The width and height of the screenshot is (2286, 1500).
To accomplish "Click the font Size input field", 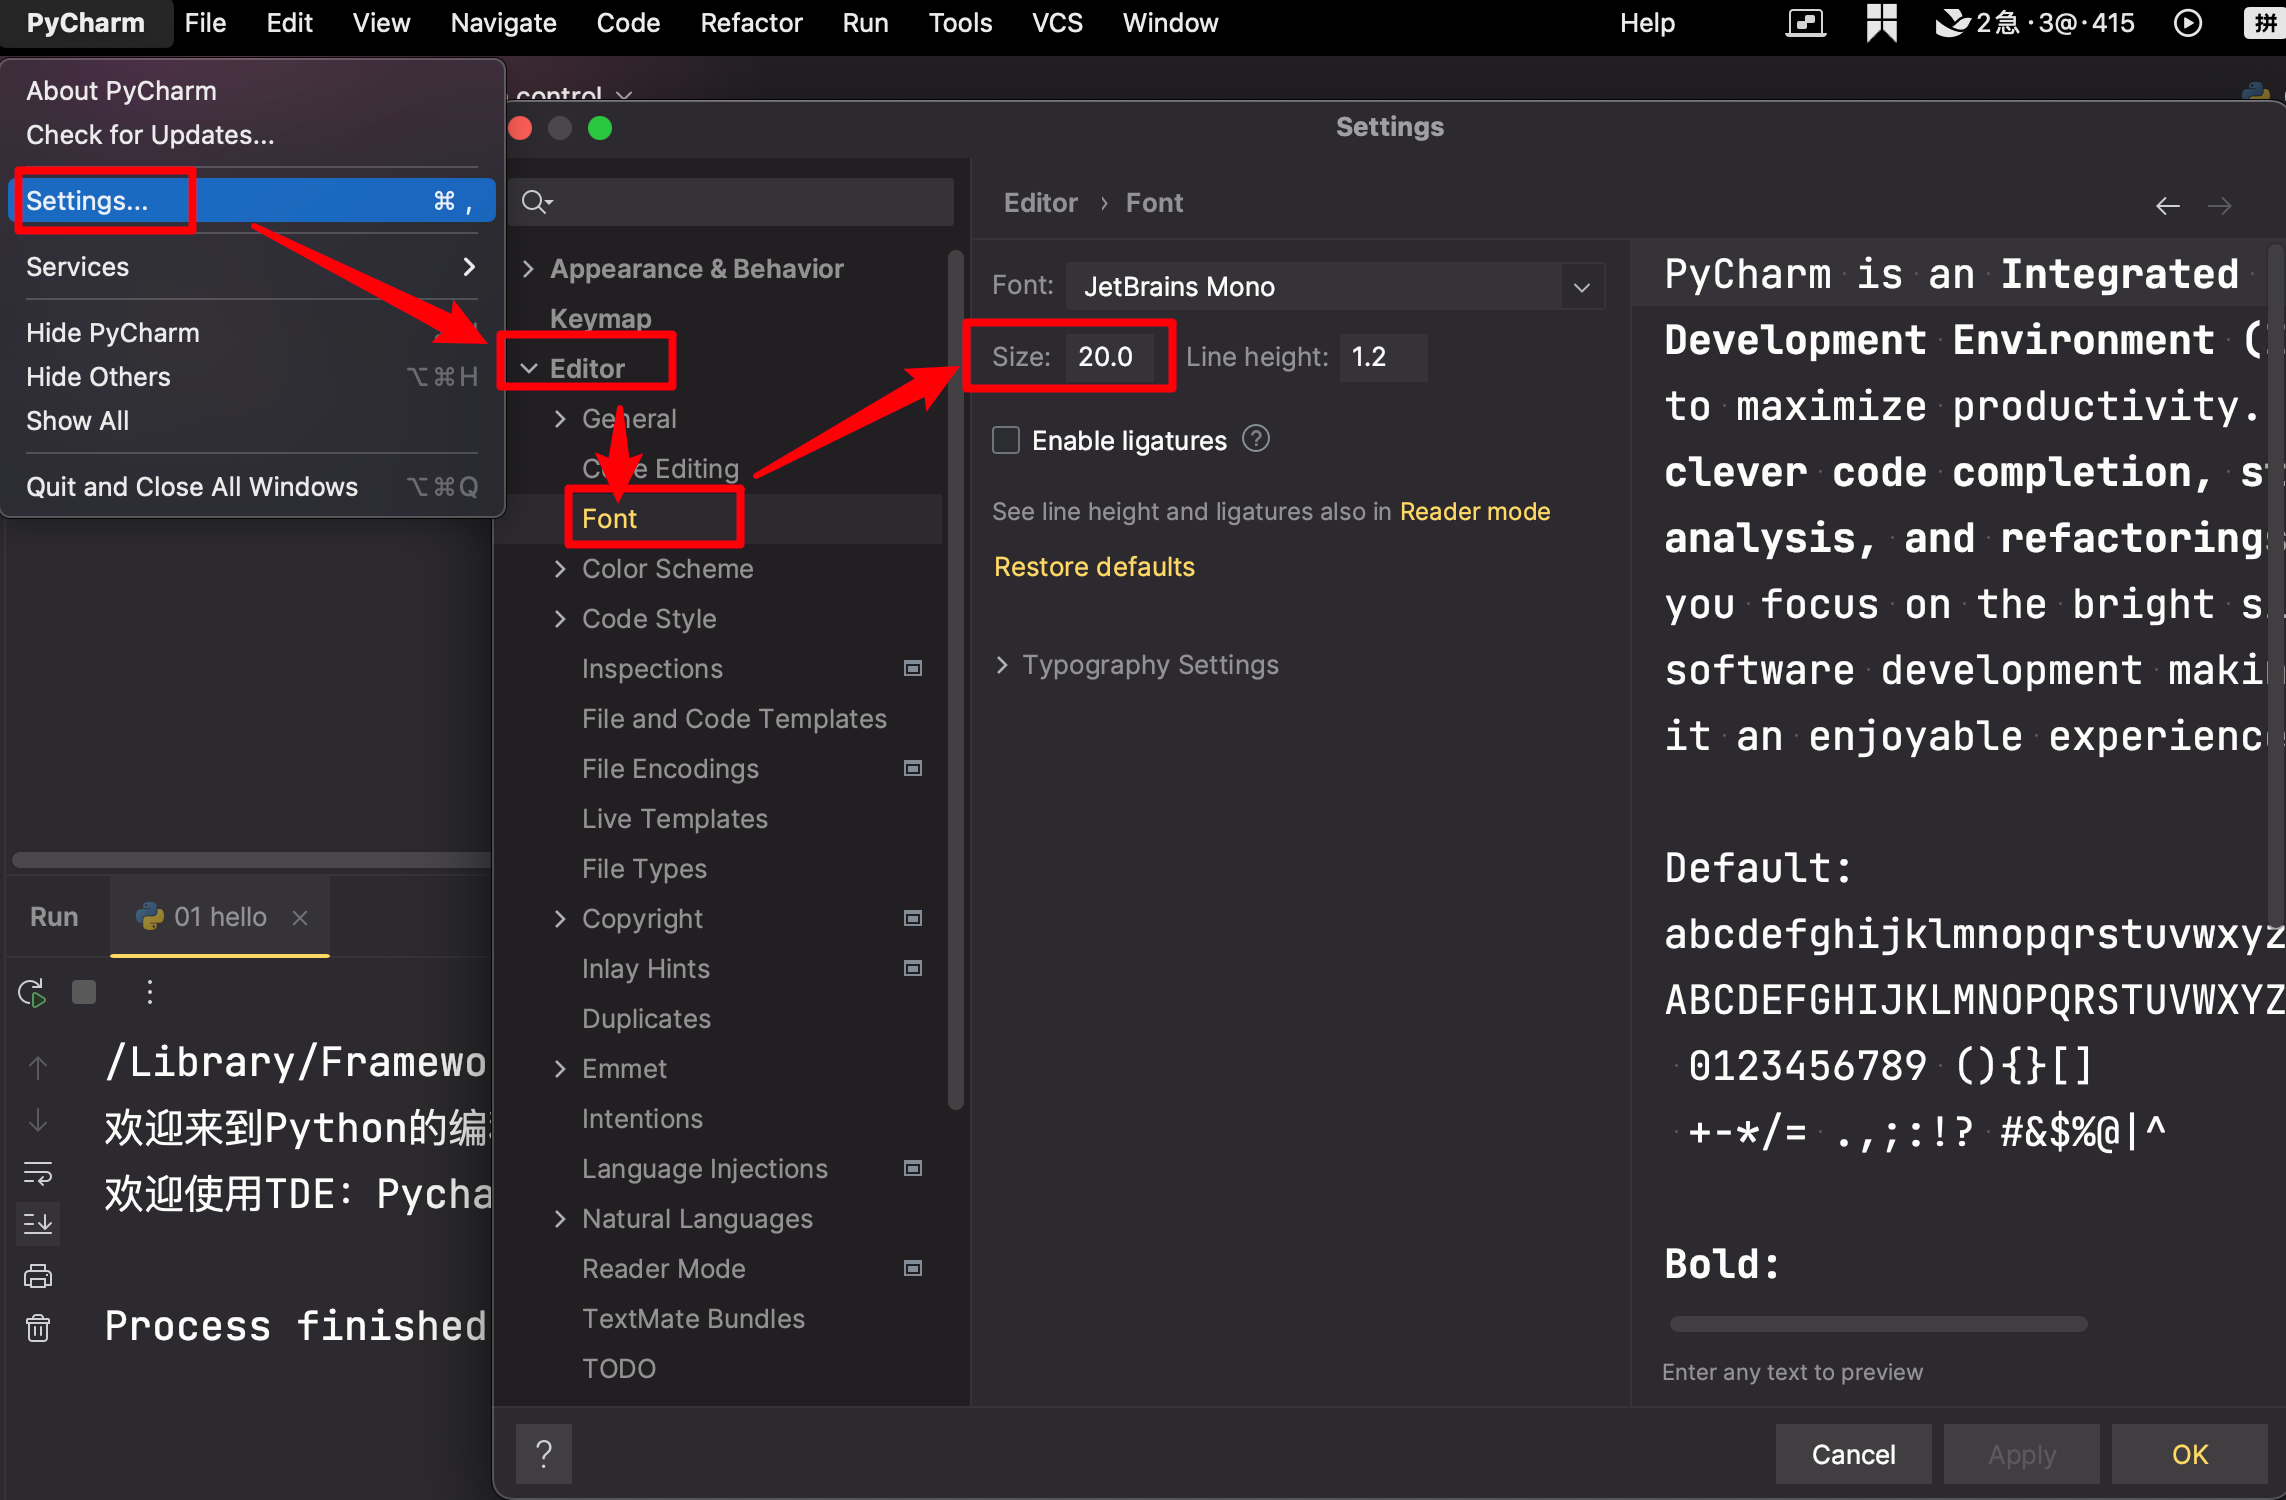I will tap(1108, 357).
